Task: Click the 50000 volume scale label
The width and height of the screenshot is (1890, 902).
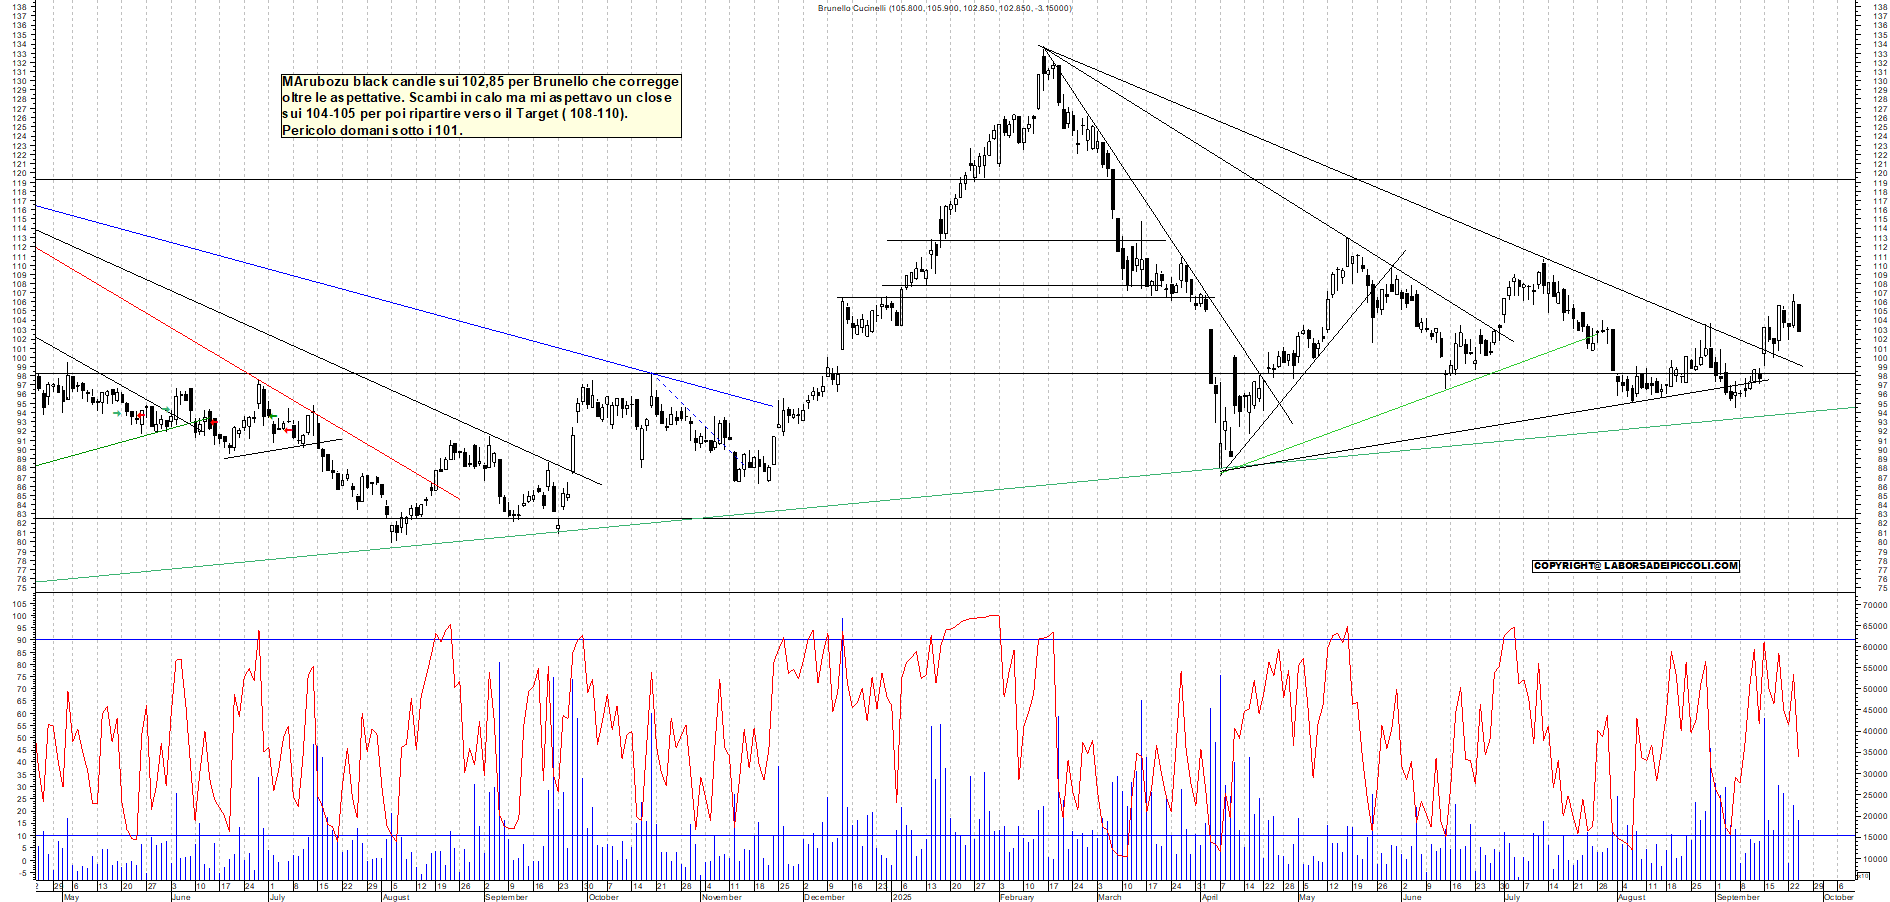Action: tap(1874, 689)
